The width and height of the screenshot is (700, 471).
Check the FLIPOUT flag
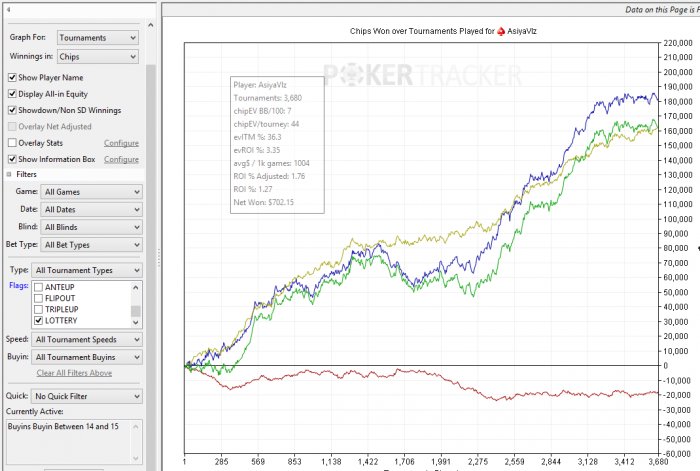[38, 298]
